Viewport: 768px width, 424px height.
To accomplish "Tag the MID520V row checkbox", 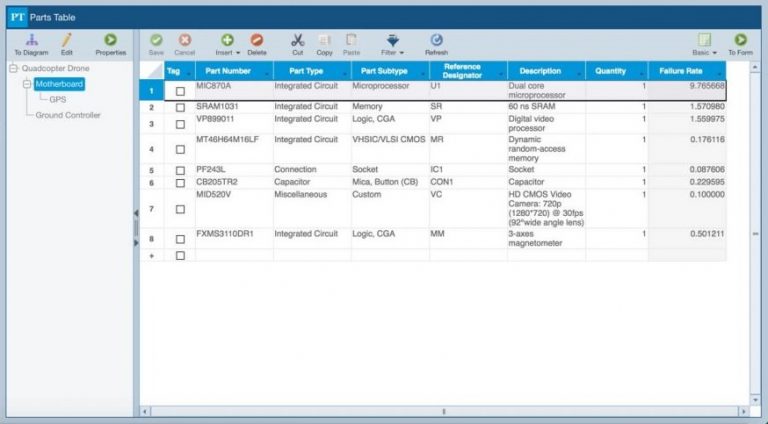I will coord(180,209).
